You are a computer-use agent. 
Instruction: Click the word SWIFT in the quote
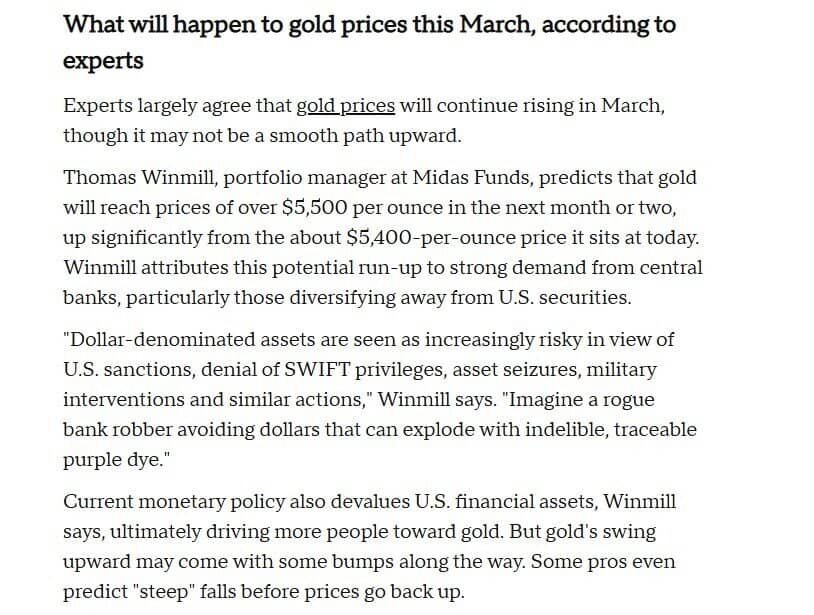point(317,370)
